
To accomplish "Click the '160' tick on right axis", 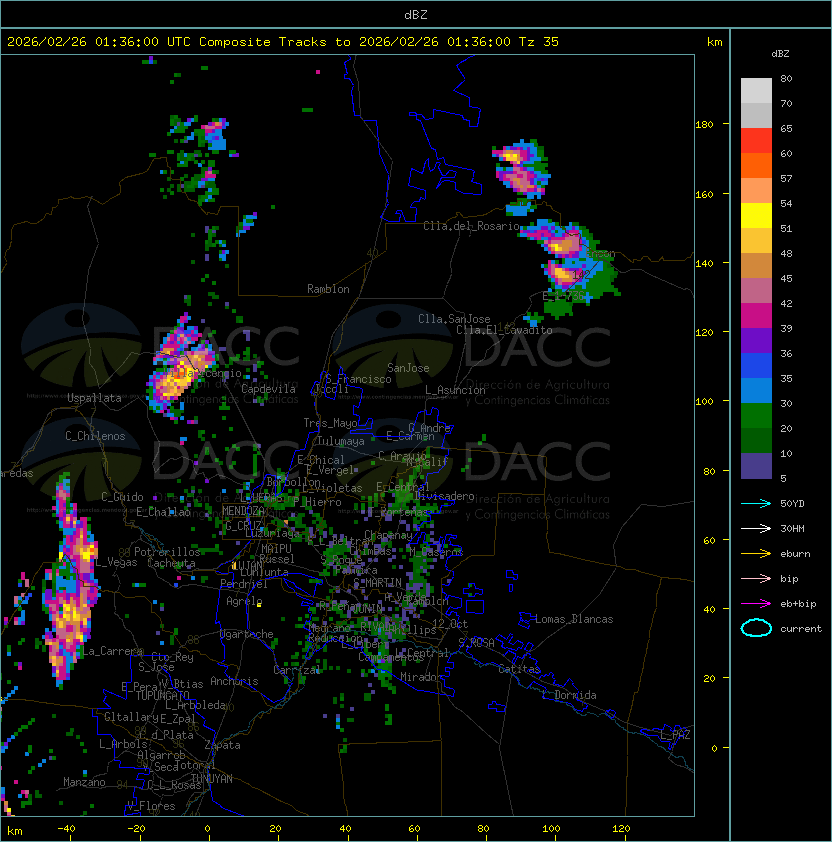I will (704, 194).
